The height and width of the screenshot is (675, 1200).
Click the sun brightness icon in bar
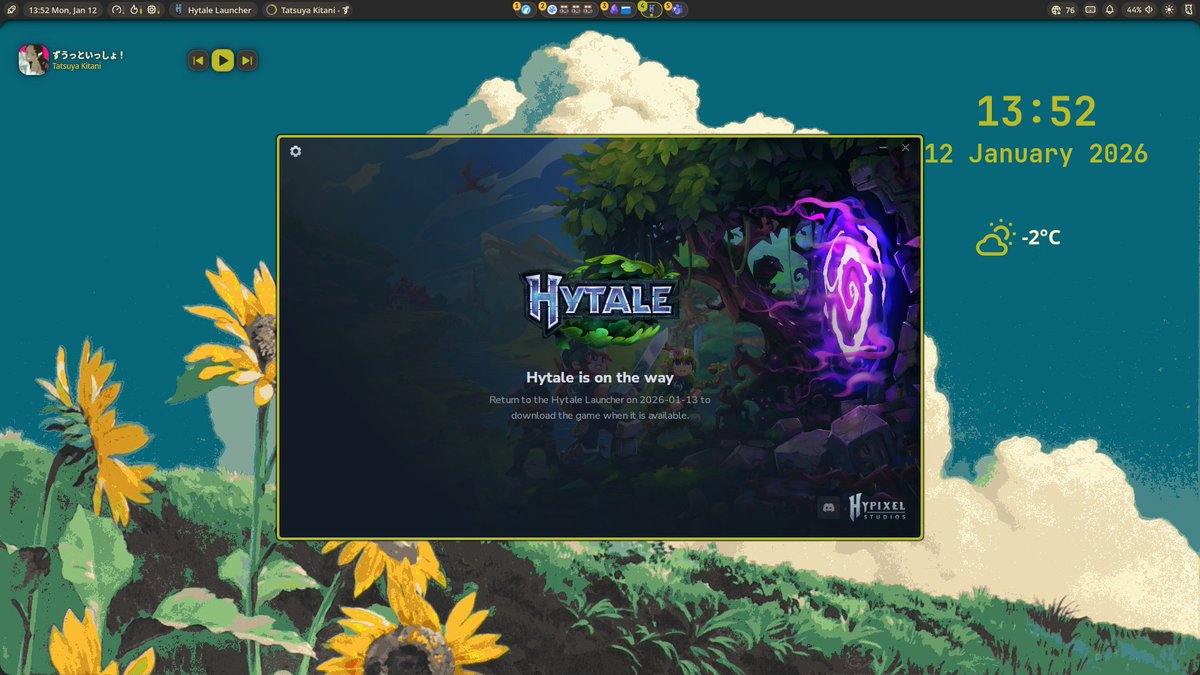tap(1169, 10)
